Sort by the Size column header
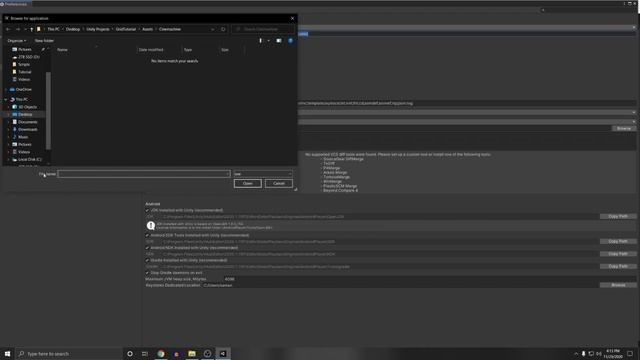This screenshot has width=640, height=360. click(x=225, y=50)
